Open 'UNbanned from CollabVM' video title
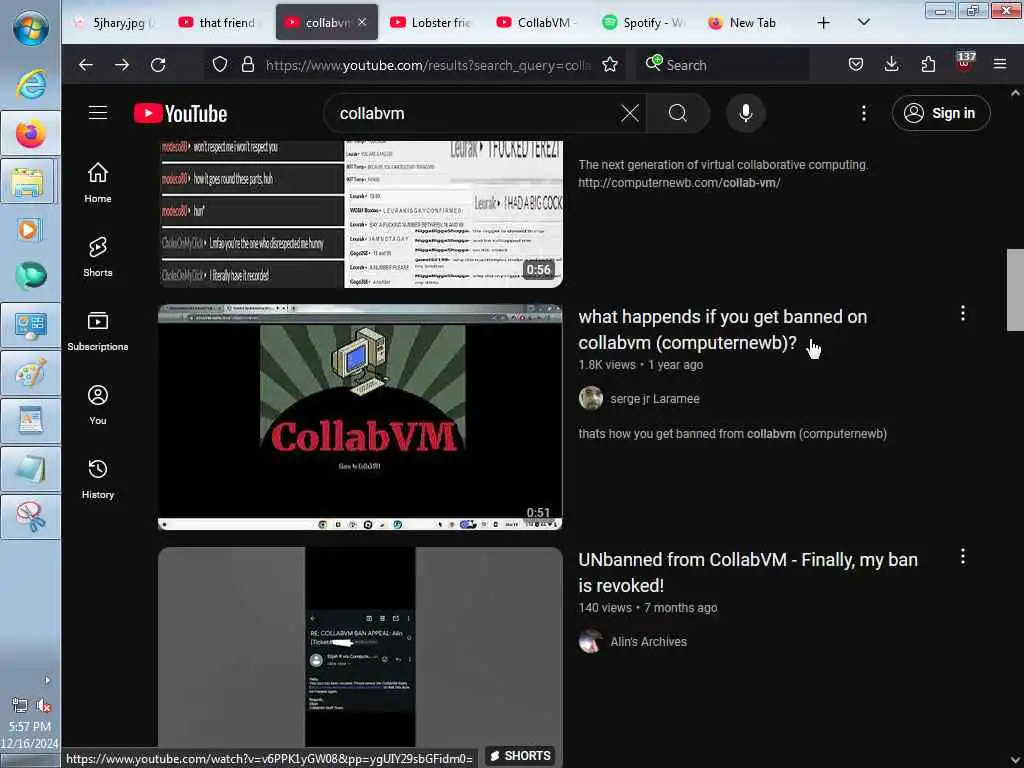Image resolution: width=1024 pixels, height=768 pixels. (748, 572)
